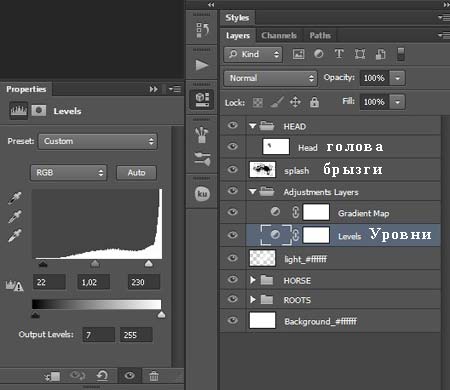
Task: Collapse the HEAD group
Action: pyautogui.click(x=253, y=126)
